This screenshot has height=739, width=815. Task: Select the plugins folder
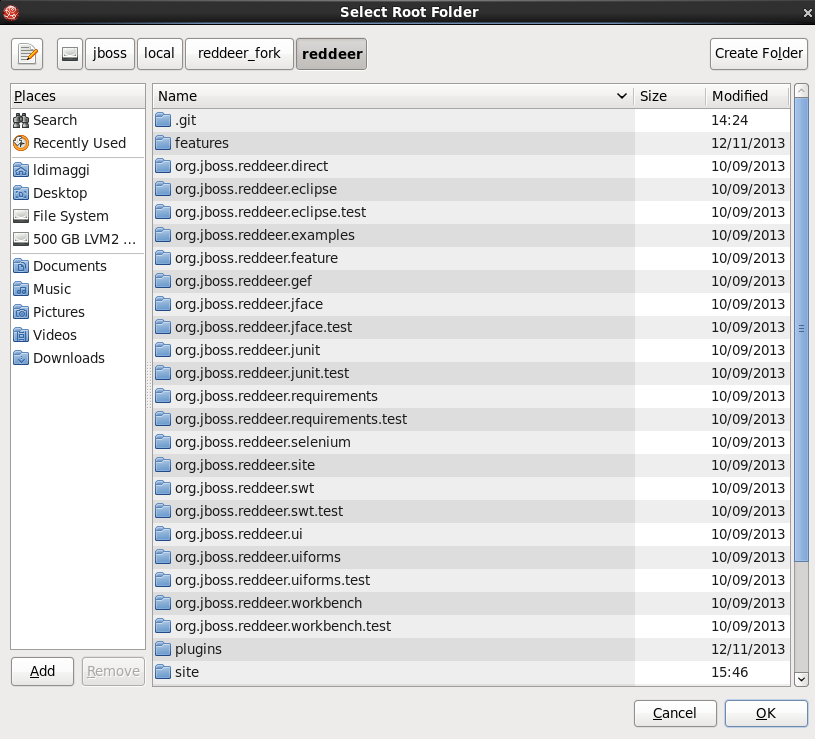tap(471, 649)
